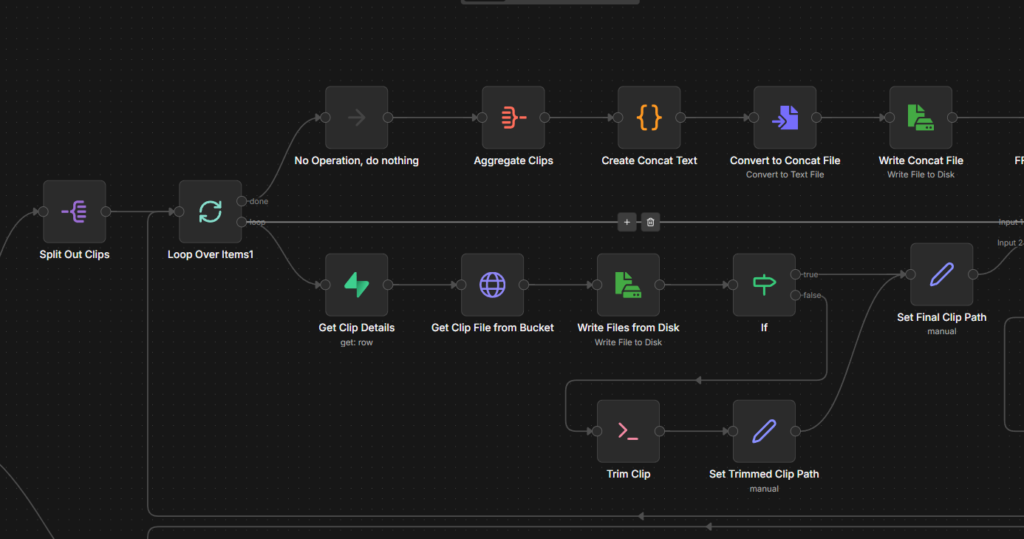Click the Get Clip File from Bucket globe node

[x=492, y=284]
